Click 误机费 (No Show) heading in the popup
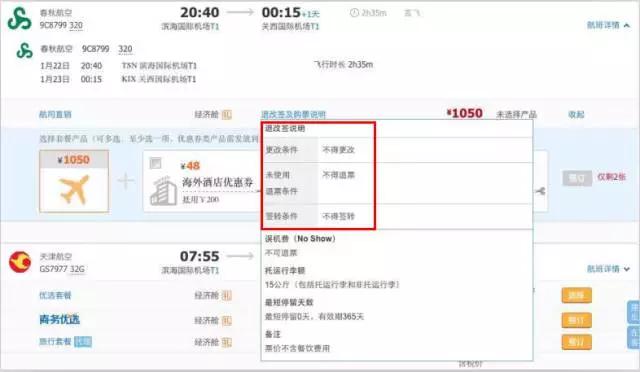The width and height of the screenshot is (640, 372). (x=300, y=238)
